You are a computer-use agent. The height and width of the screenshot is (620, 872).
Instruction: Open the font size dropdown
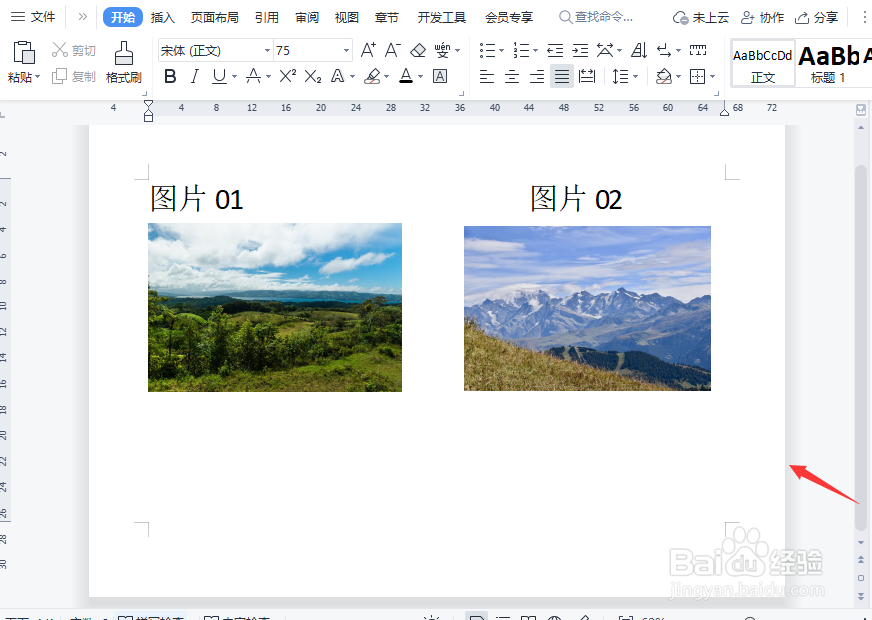(346, 51)
